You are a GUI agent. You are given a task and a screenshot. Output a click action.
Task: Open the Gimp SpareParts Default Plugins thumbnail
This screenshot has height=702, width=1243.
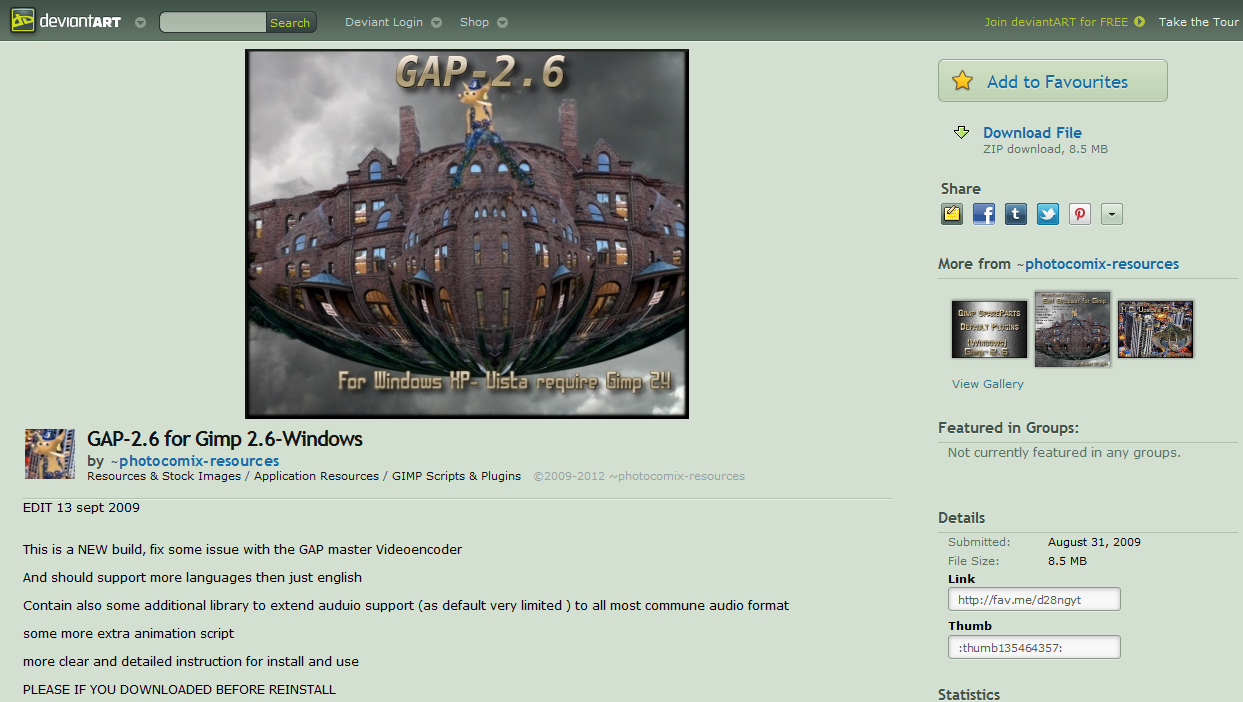(989, 329)
